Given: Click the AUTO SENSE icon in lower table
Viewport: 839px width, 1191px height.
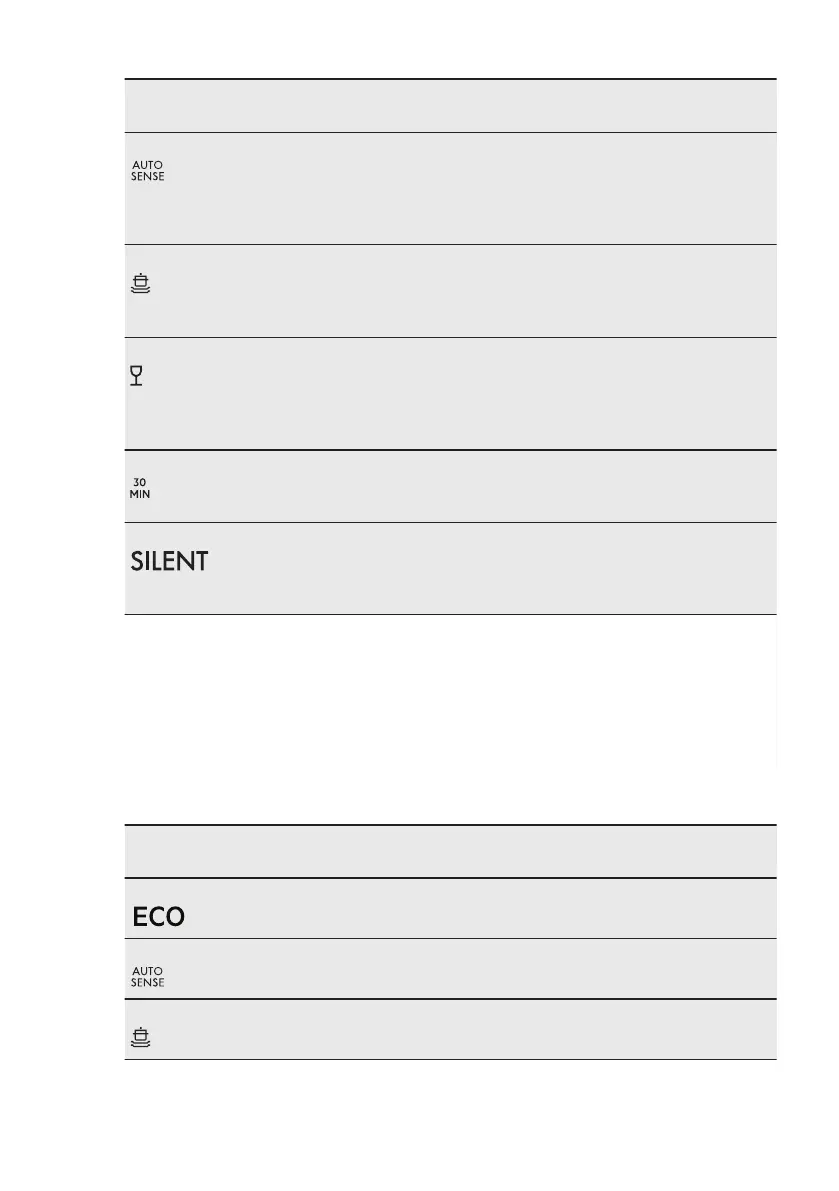Looking at the screenshot, I should tap(147, 976).
